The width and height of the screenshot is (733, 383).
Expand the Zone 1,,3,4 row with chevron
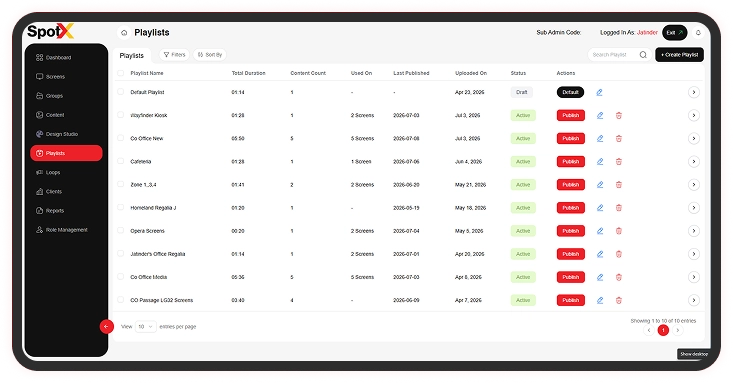pyautogui.click(x=694, y=185)
